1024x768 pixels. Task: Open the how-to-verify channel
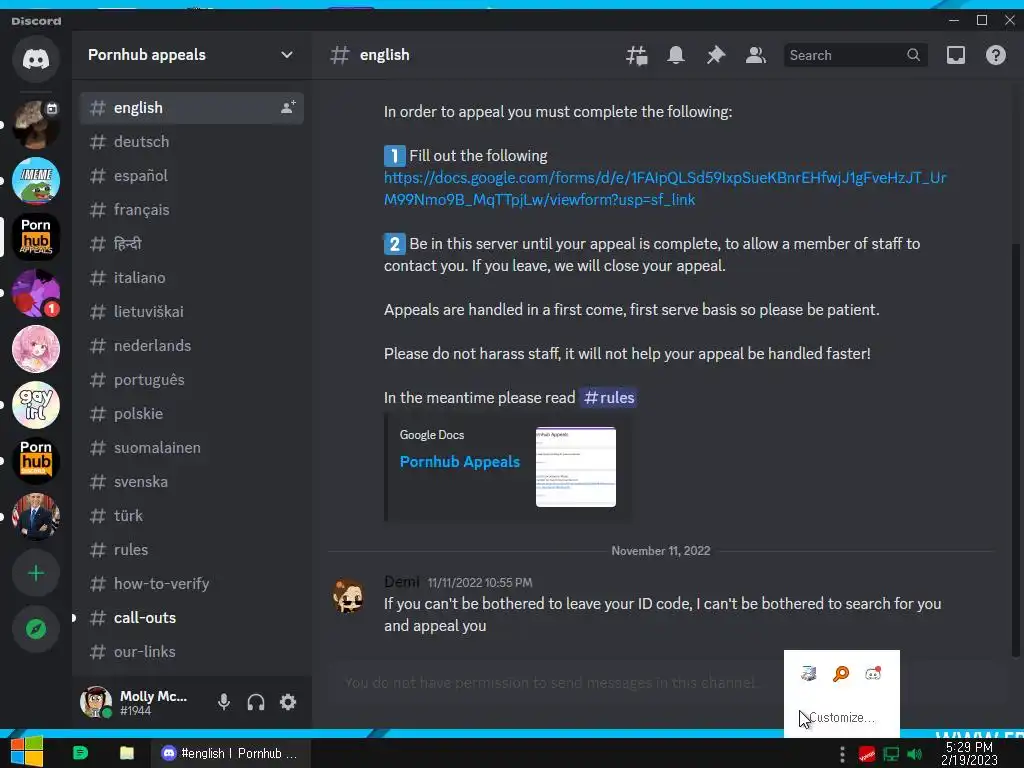[191, 583]
